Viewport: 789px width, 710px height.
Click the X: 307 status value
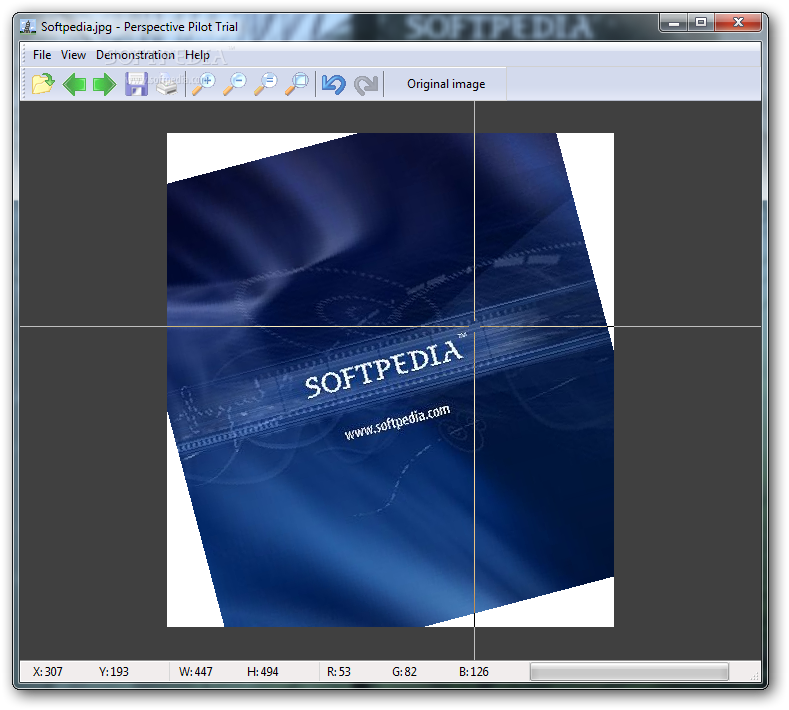tap(48, 672)
